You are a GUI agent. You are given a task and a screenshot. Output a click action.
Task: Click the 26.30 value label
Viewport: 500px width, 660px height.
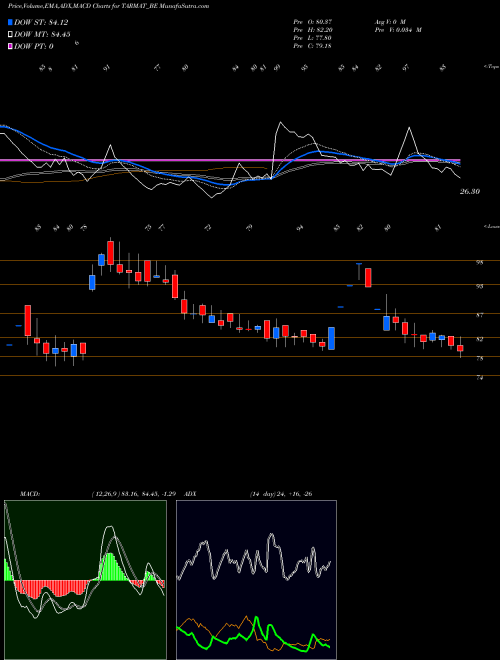click(x=470, y=192)
